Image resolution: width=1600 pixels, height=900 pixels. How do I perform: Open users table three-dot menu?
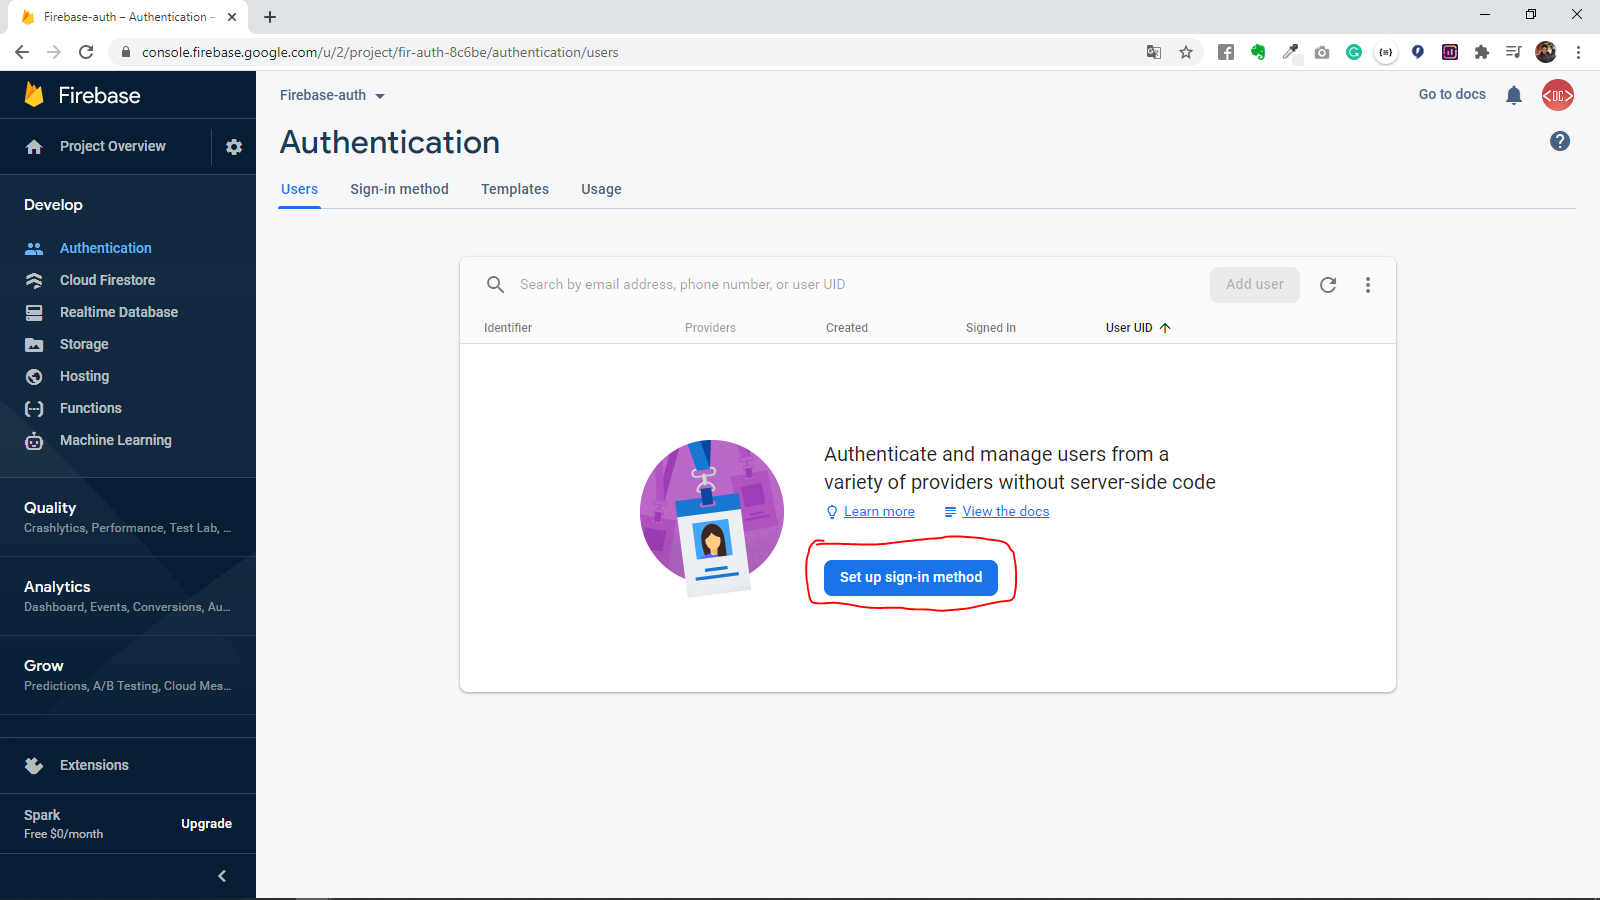click(1368, 285)
